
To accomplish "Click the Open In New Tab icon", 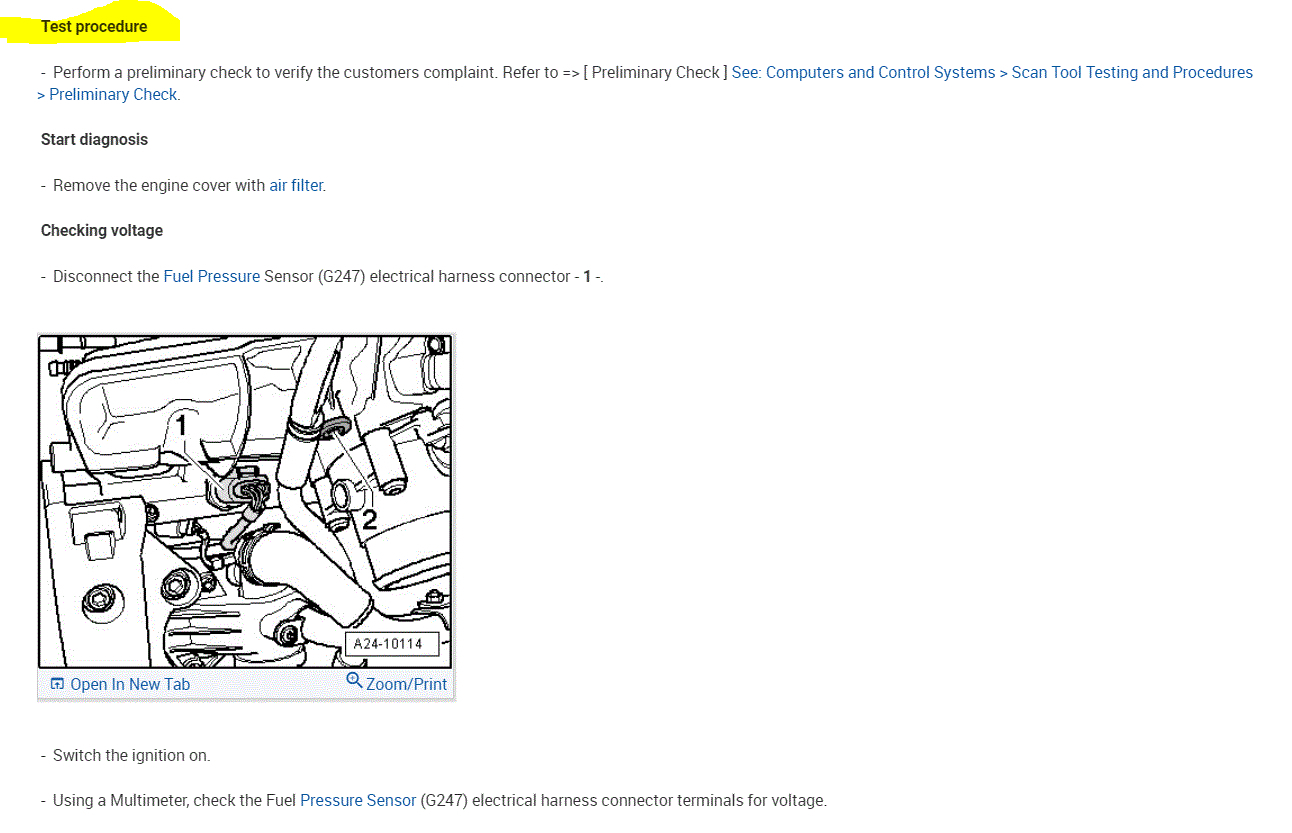I will click(x=57, y=684).
